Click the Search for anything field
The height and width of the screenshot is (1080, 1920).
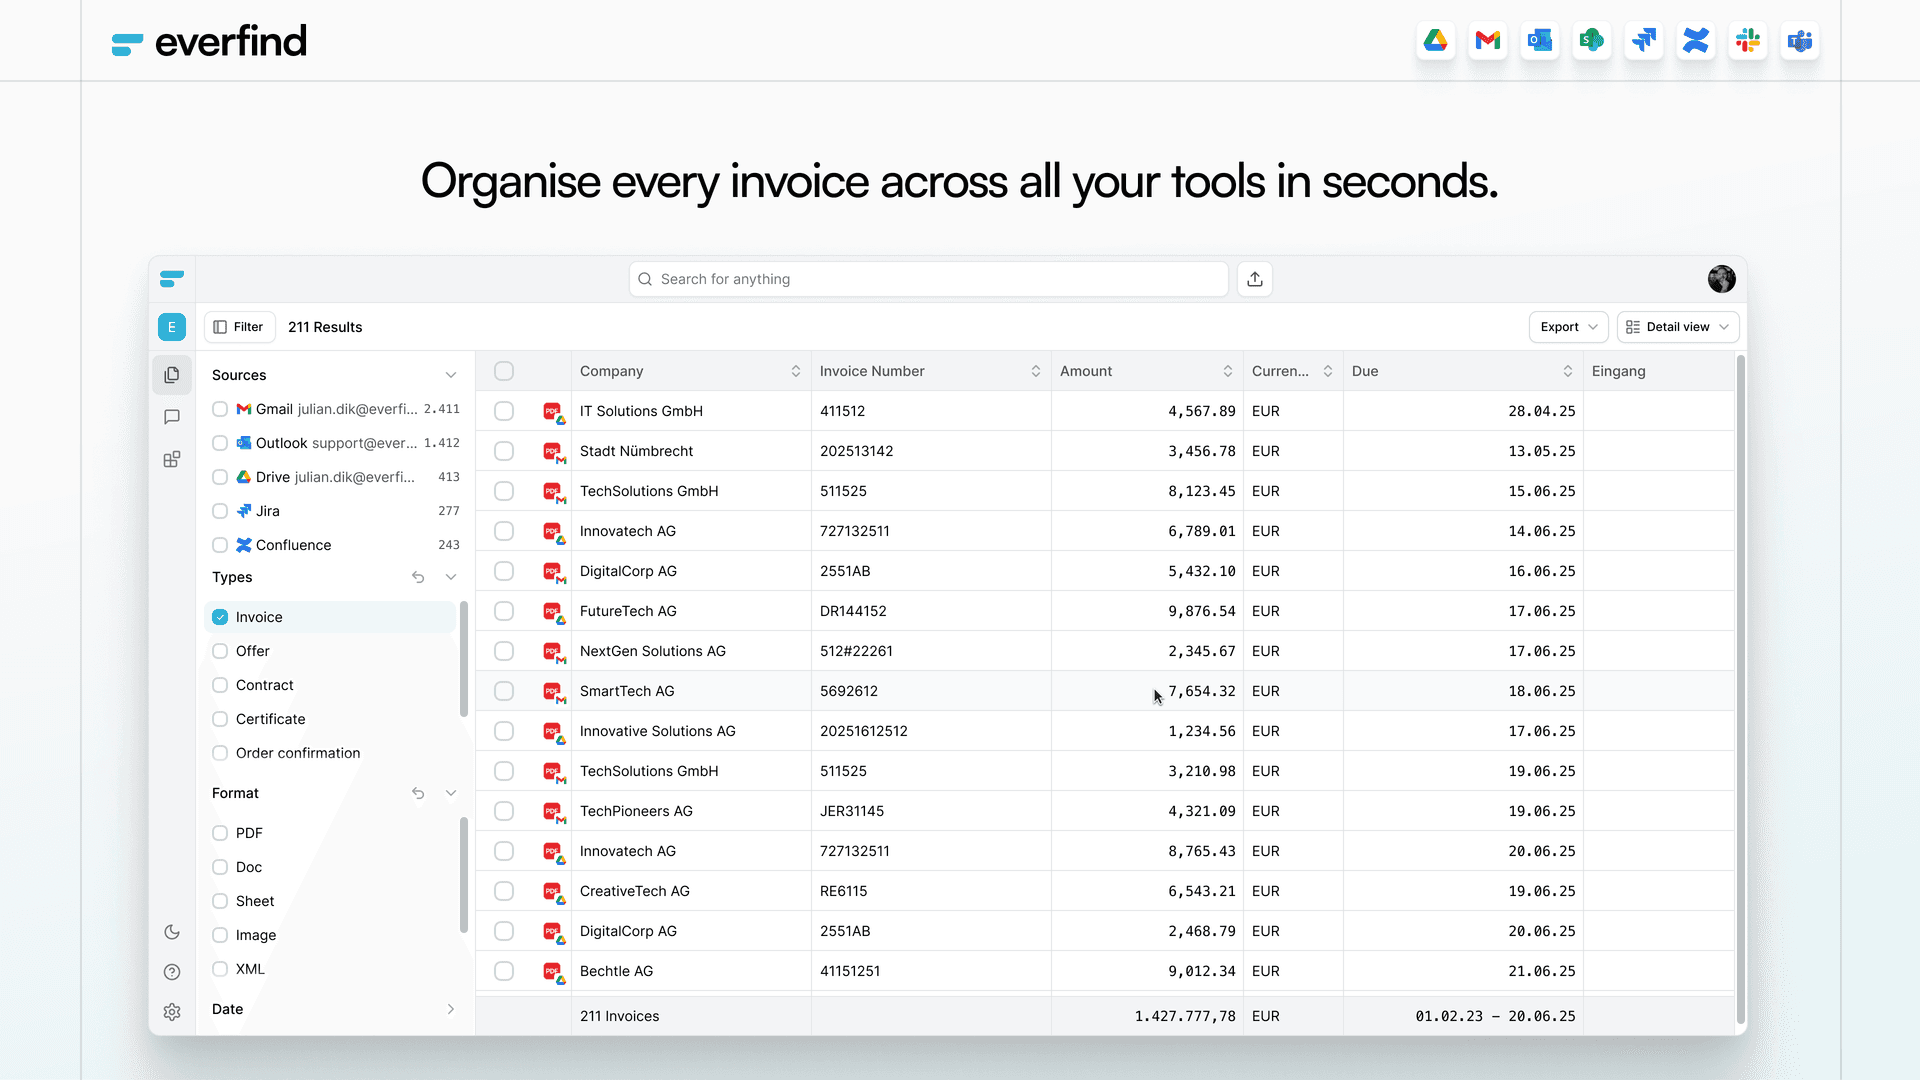coord(928,279)
